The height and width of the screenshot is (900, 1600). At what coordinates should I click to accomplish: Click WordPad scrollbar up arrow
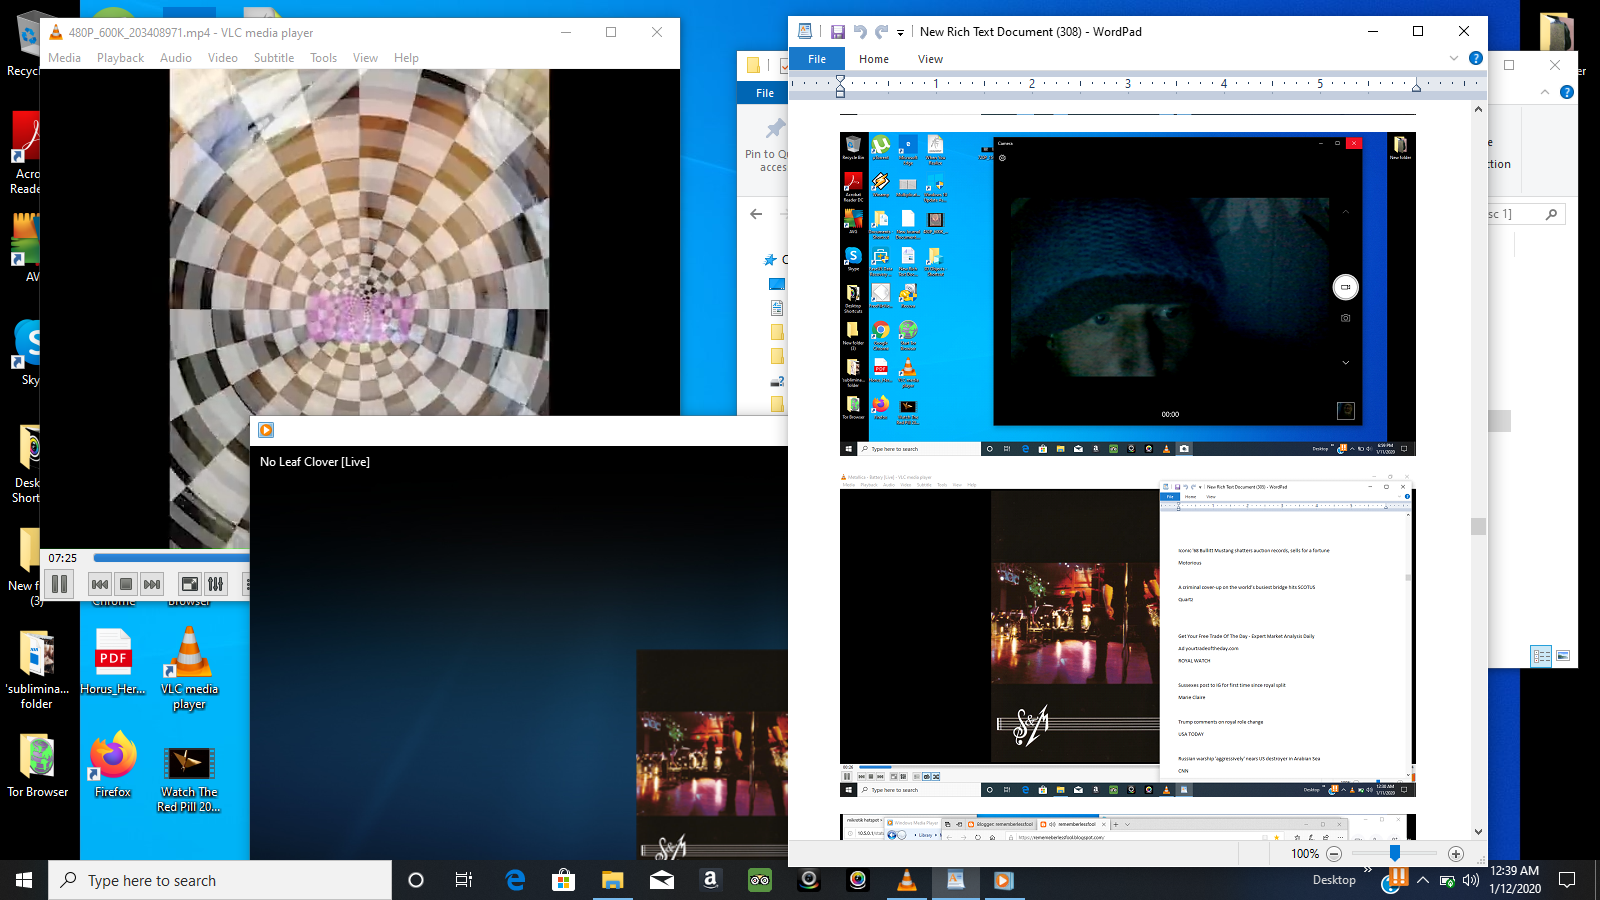click(1478, 108)
